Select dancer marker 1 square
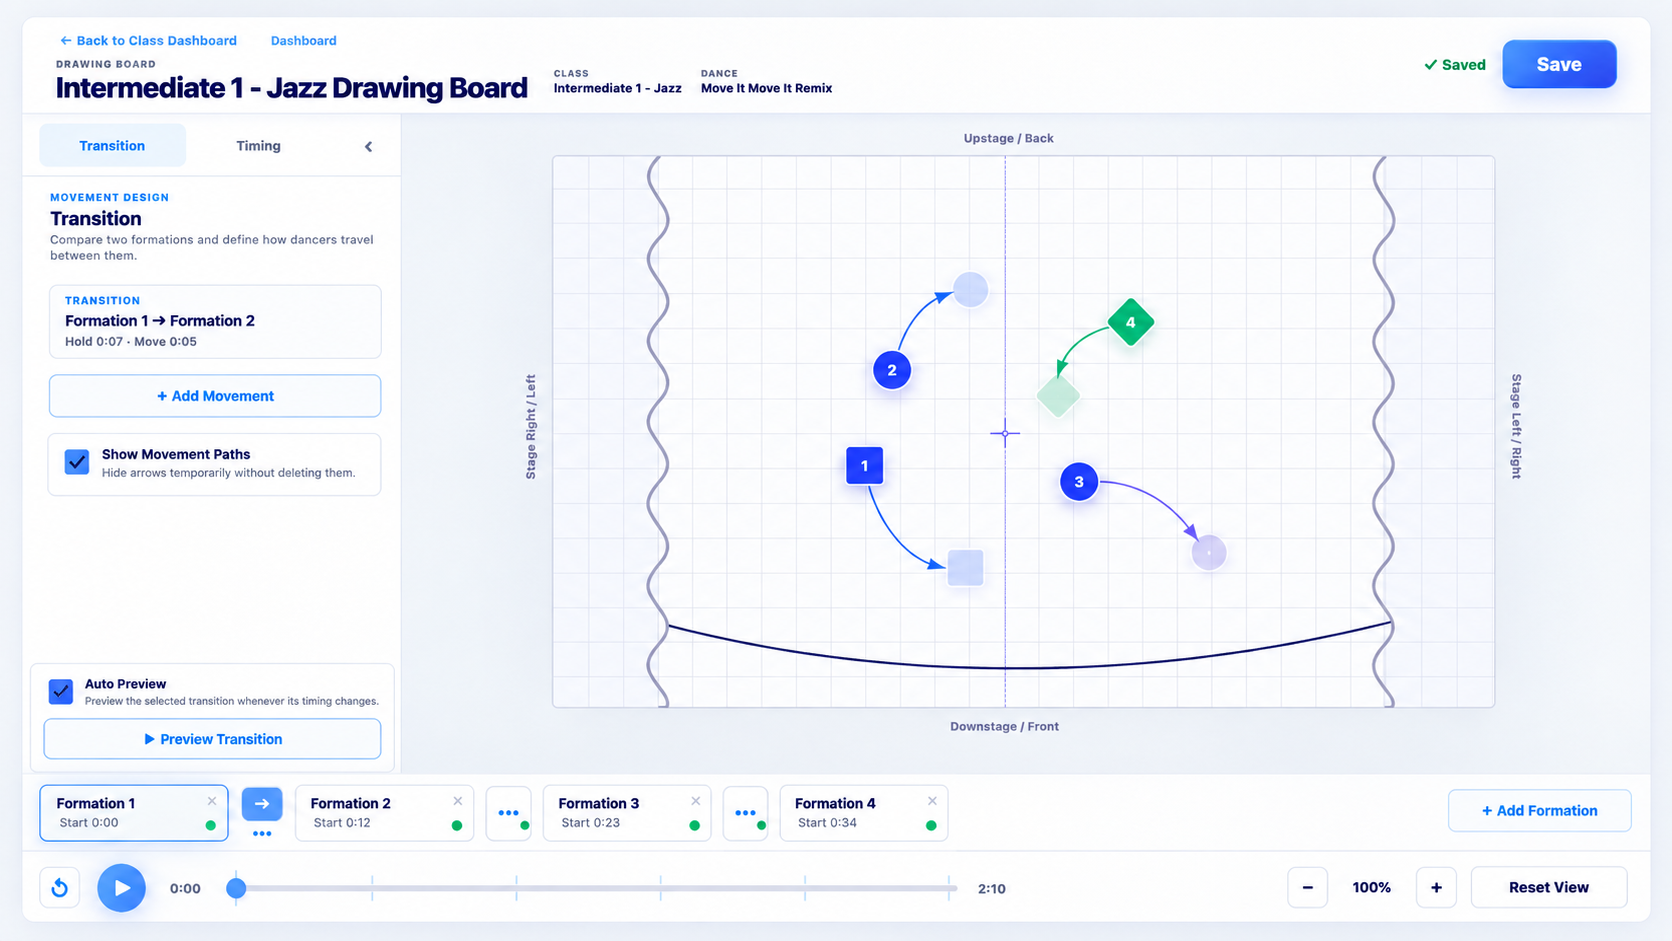 [x=864, y=465]
